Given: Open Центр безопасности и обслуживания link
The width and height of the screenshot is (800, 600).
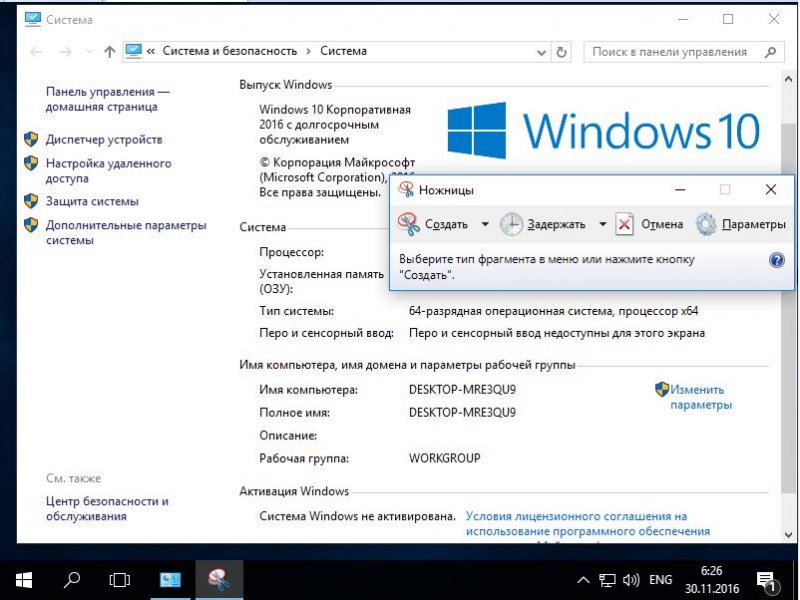Looking at the screenshot, I should click(107, 508).
